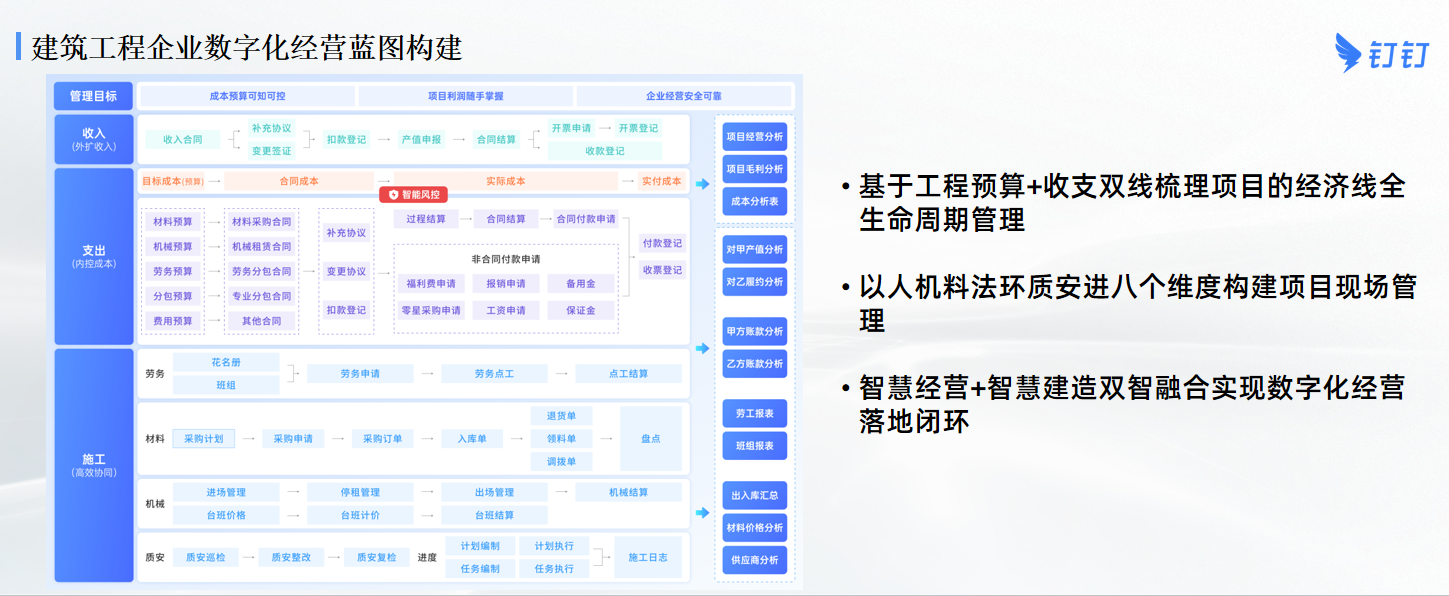Select the 采购计划 box
Screen dimensions: 1449x596
[204, 439]
